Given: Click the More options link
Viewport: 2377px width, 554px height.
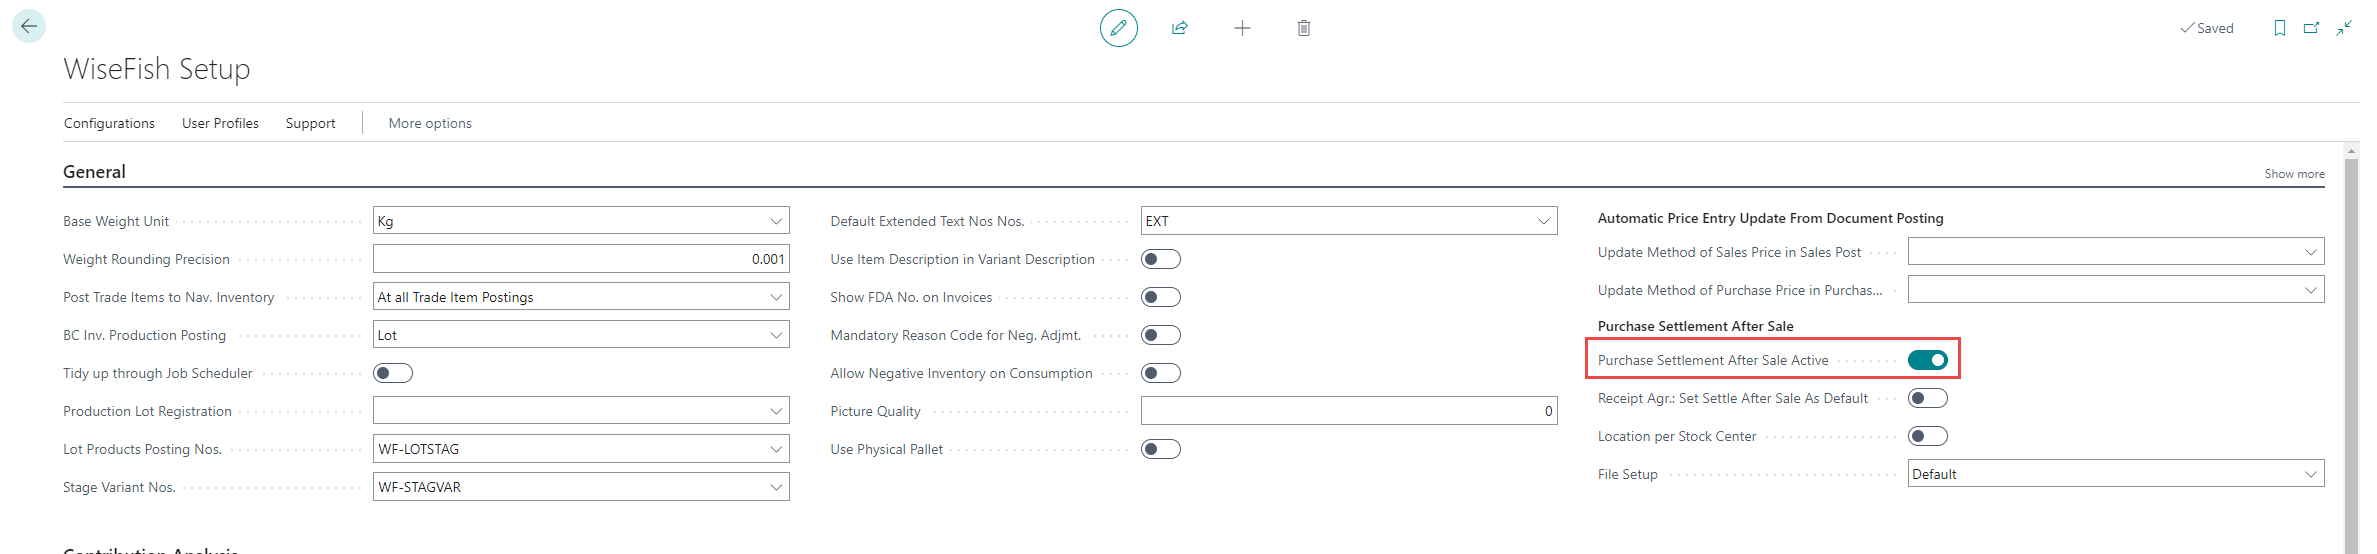Looking at the screenshot, I should [x=430, y=123].
